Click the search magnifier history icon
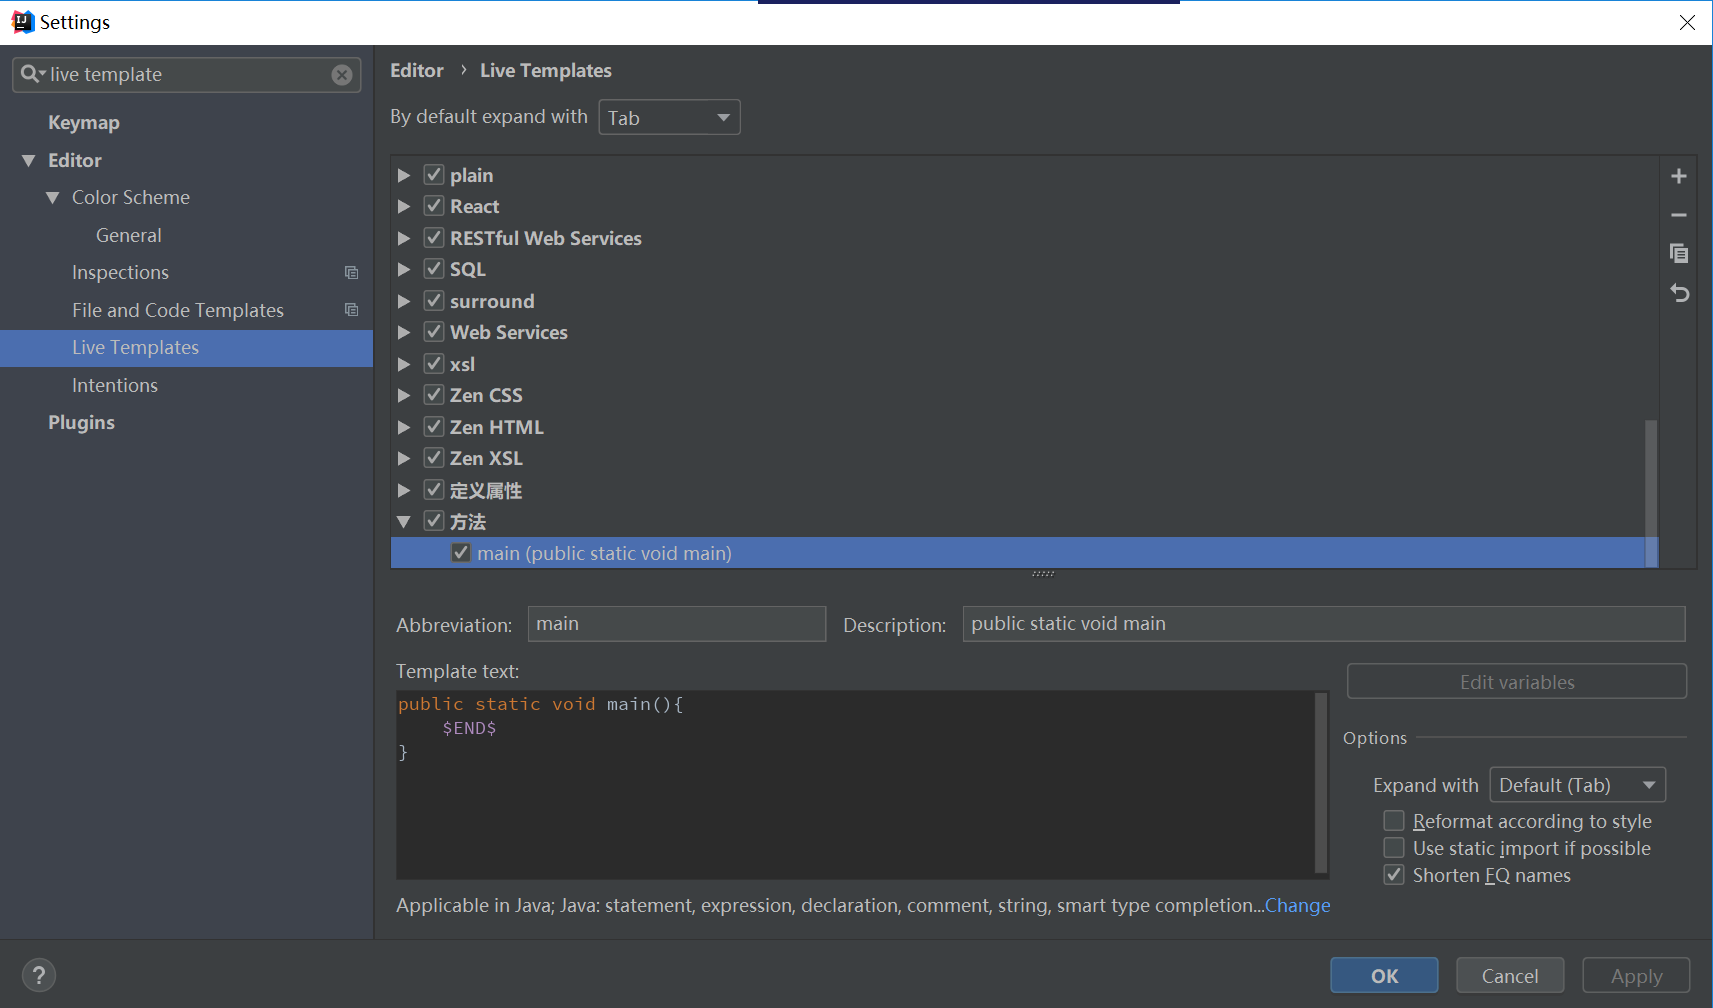This screenshot has height=1008, width=1713. point(32,74)
